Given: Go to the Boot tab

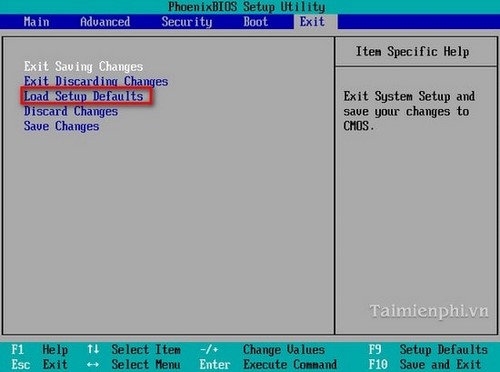Looking at the screenshot, I should [256, 22].
